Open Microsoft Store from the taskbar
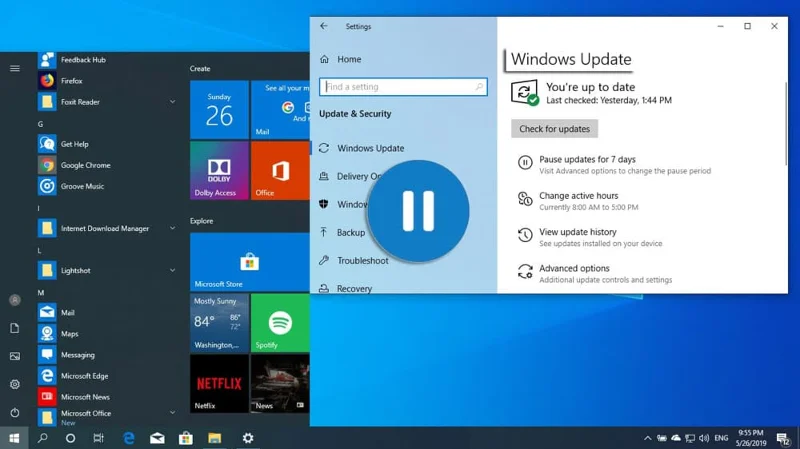Viewport: 800px width, 449px height. click(x=186, y=438)
